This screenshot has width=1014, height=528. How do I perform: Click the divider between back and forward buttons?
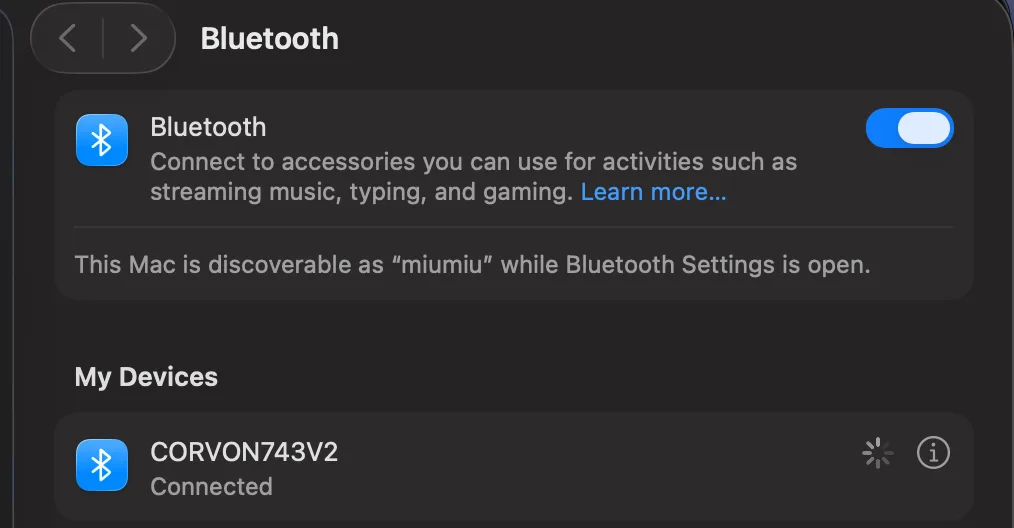tap(103, 38)
